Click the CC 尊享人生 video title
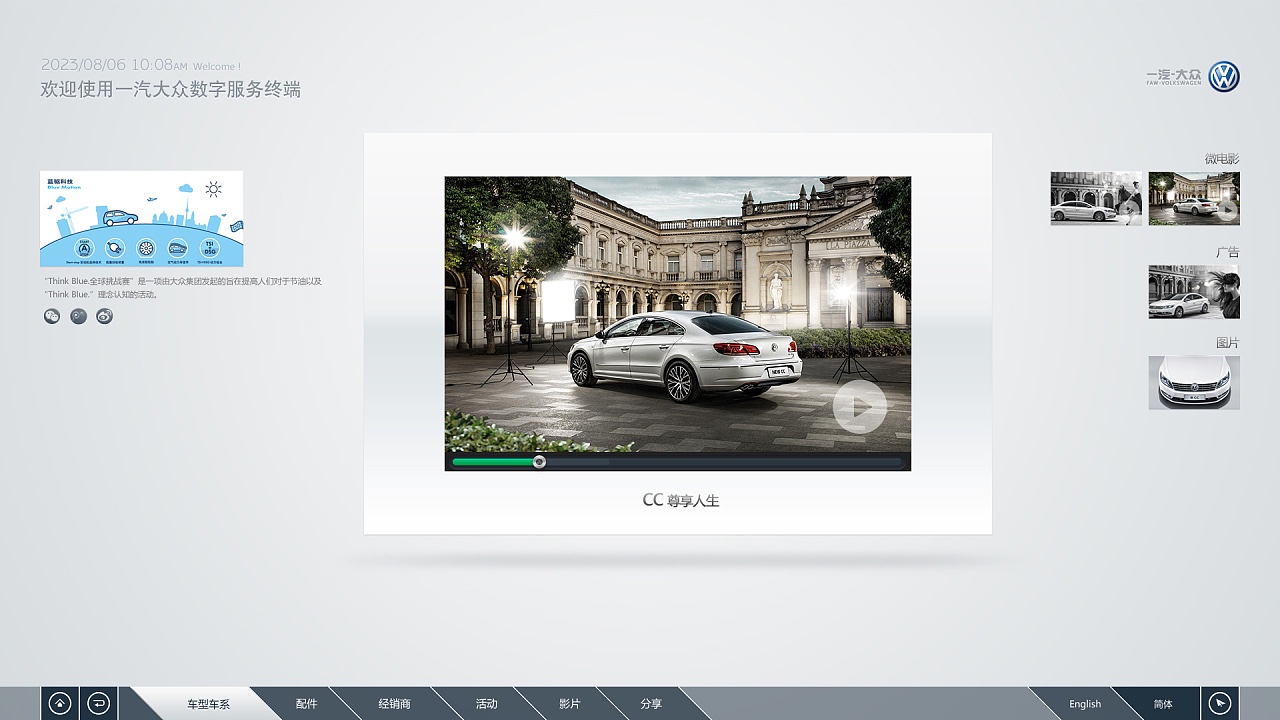Image resolution: width=1280 pixels, height=720 pixels. [681, 500]
